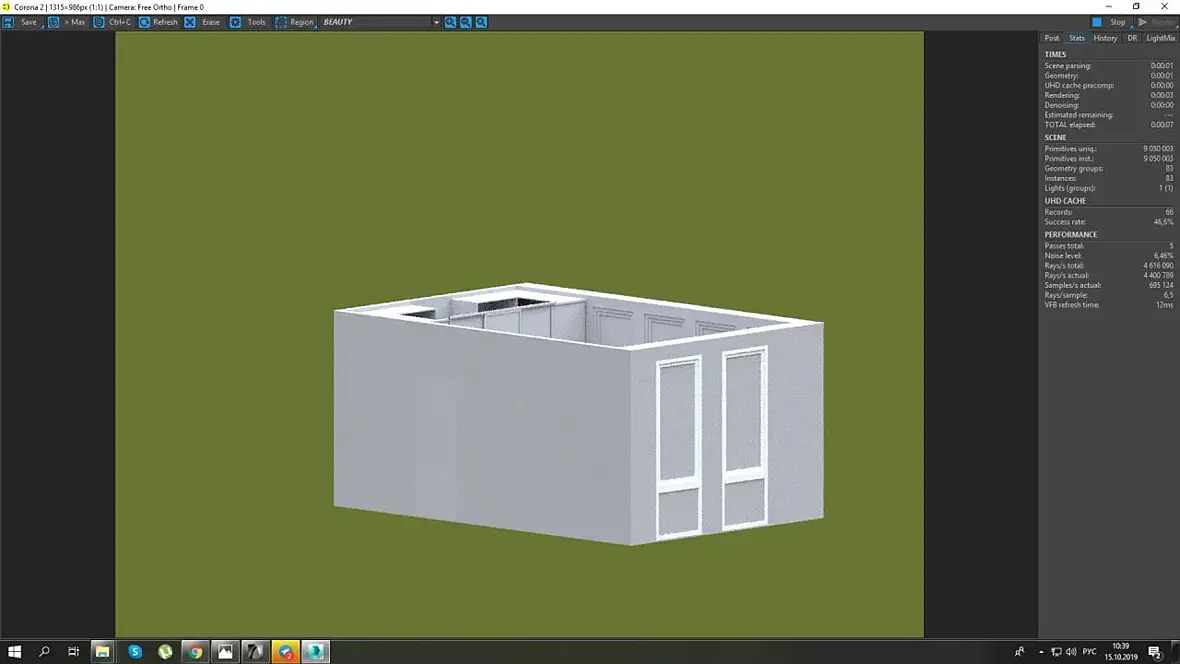This screenshot has height=664, width=1180.
Task: Open Skype from taskbar
Action: tap(135, 652)
